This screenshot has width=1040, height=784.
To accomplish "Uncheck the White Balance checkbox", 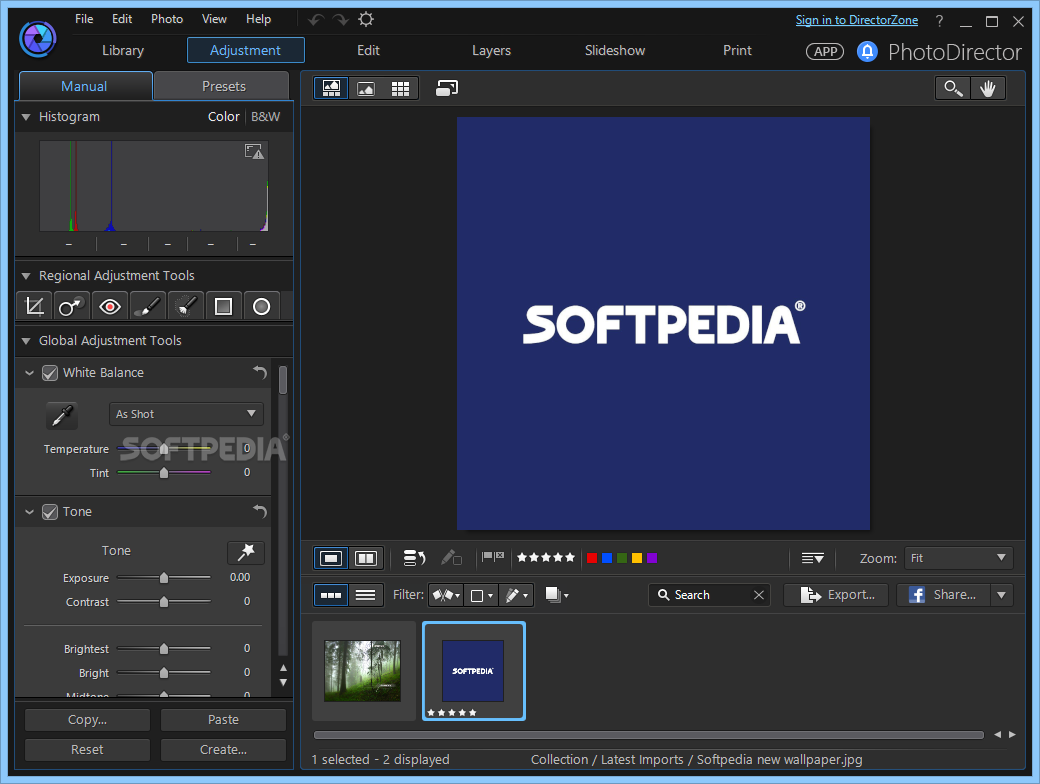I will click(50, 373).
